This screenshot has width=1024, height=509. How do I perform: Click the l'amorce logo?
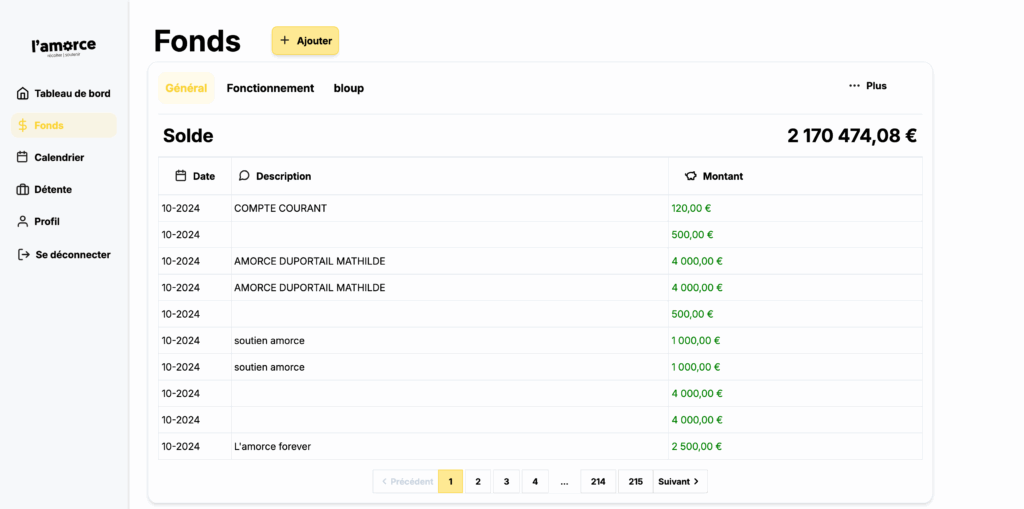(x=64, y=47)
